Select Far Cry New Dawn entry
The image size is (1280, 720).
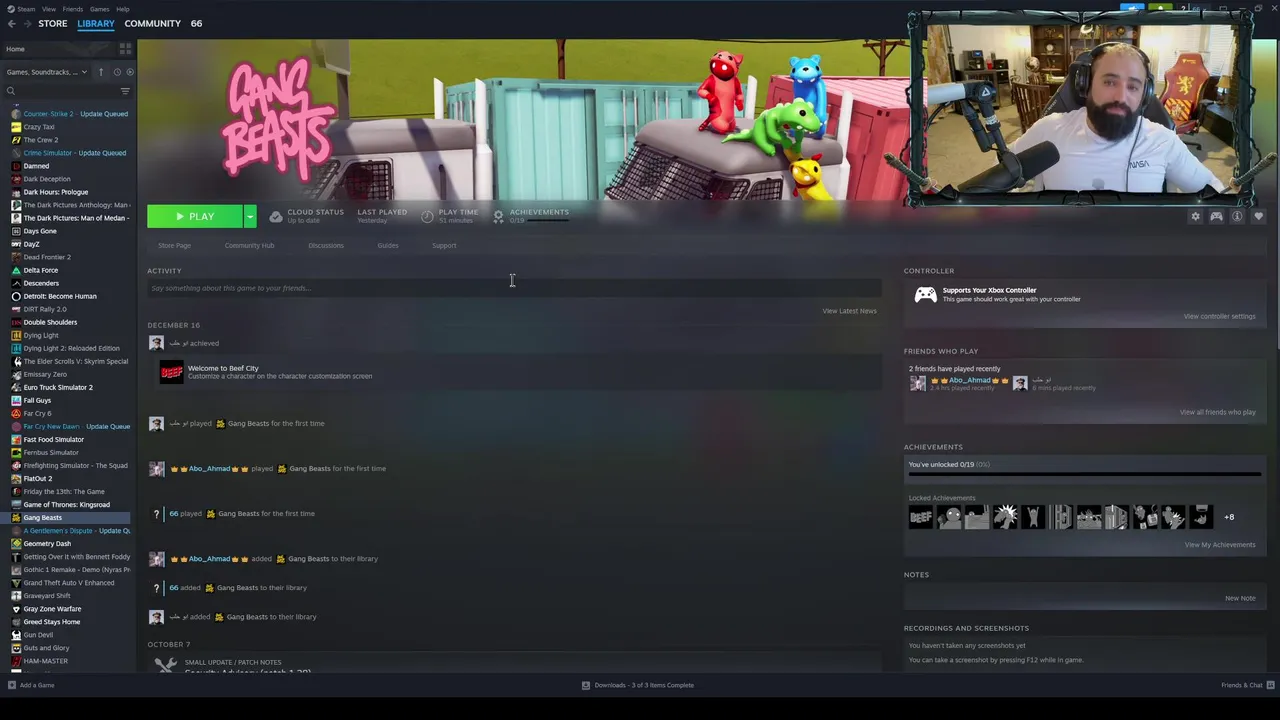[76, 426]
